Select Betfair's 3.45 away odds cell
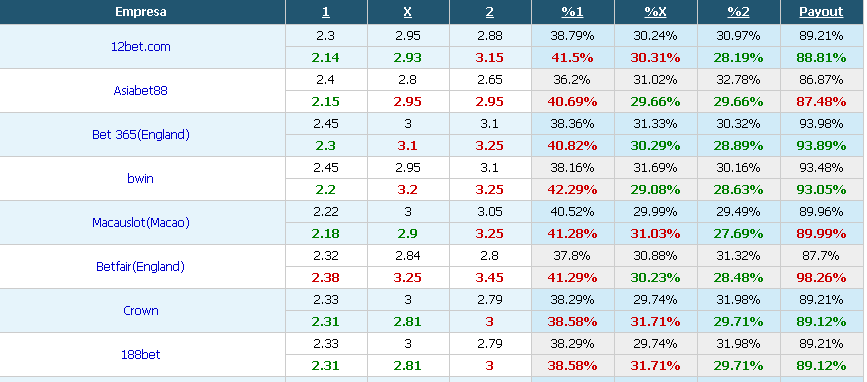867x382 pixels. 489,278
